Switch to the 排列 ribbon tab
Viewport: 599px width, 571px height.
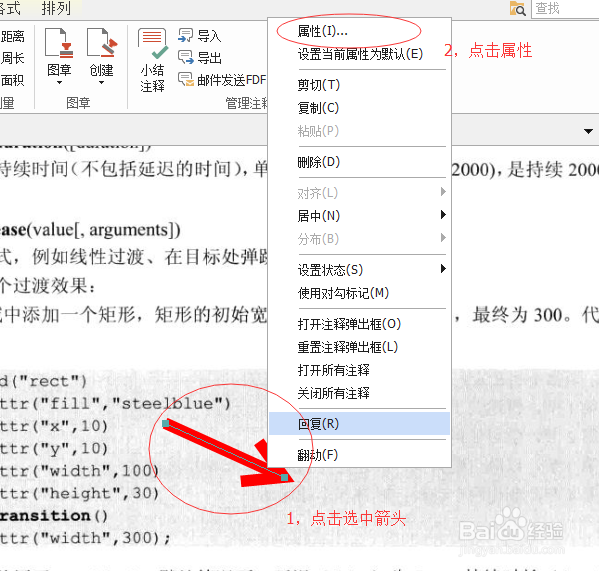coord(56,8)
